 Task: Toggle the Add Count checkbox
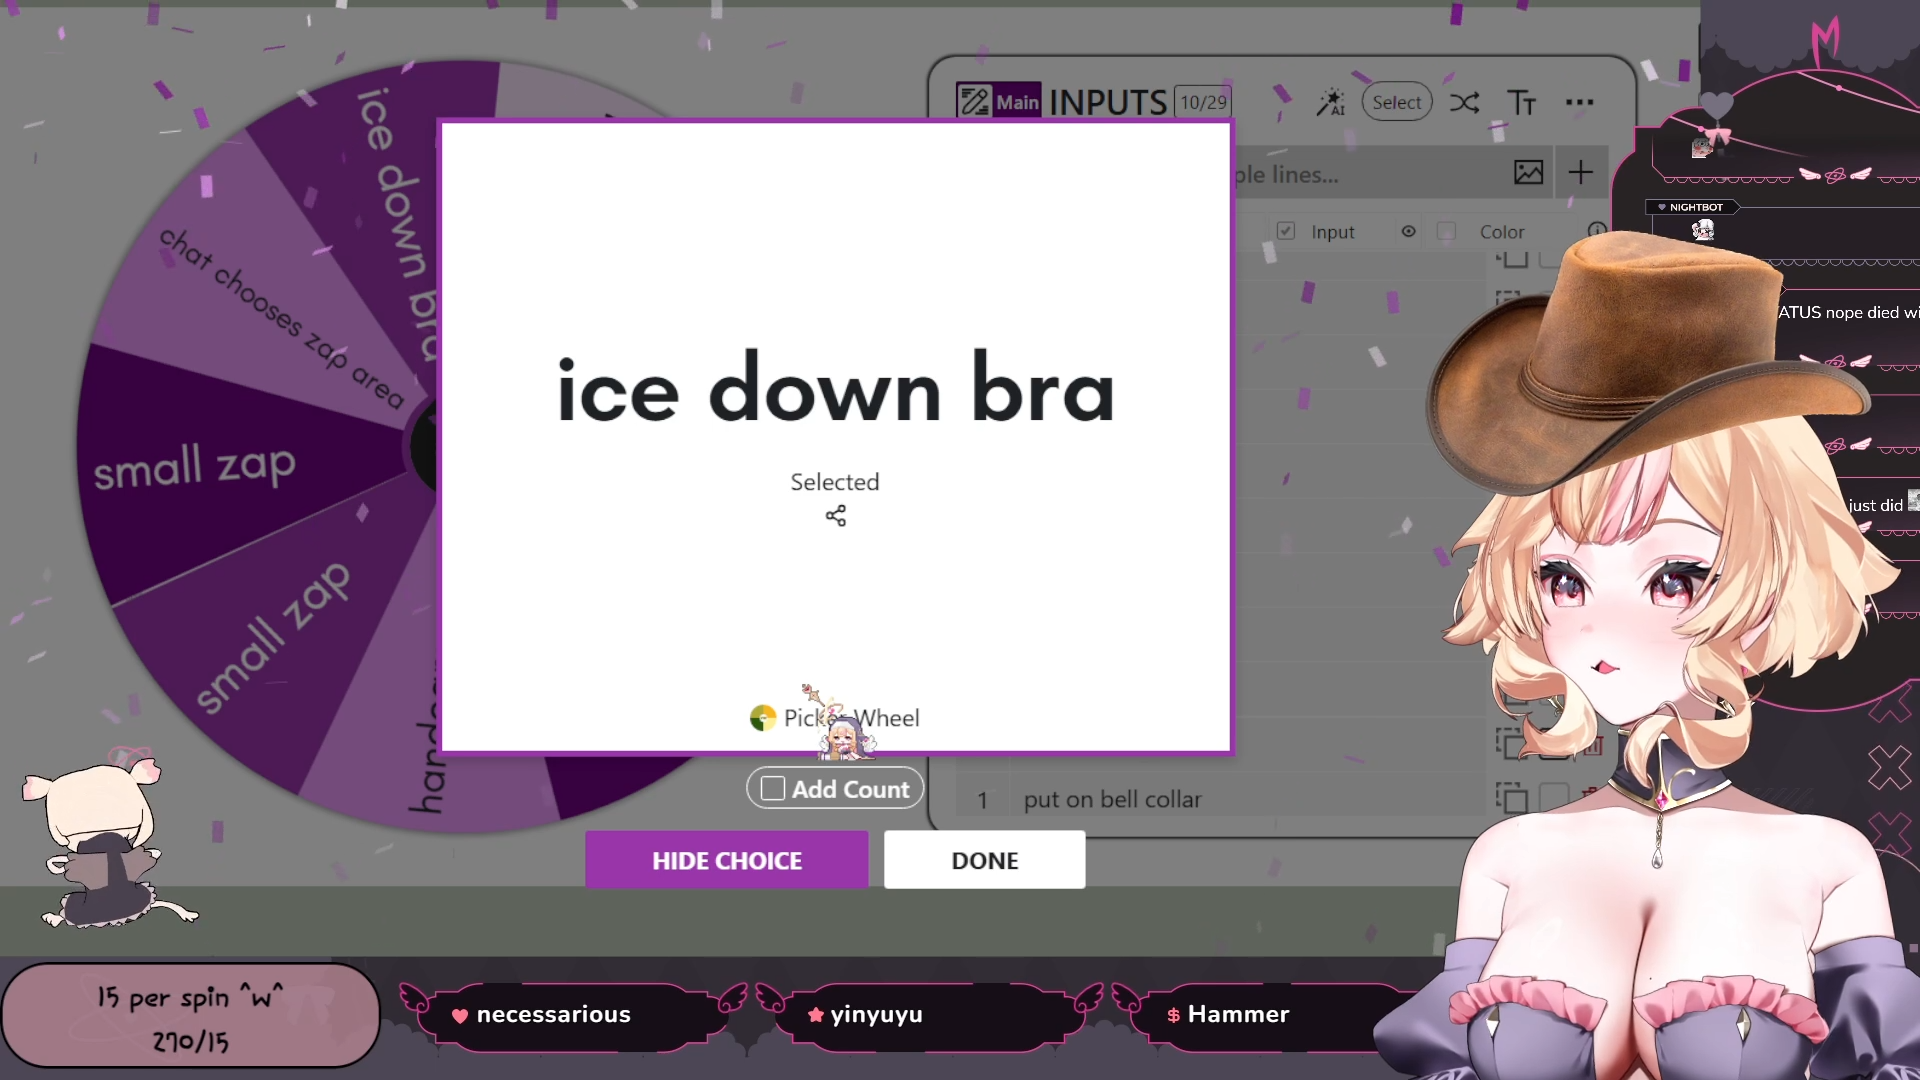coord(773,789)
